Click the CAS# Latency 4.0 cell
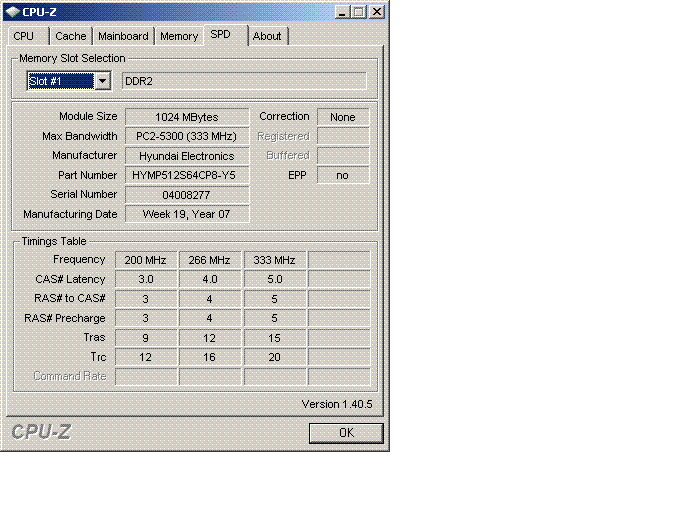 point(210,279)
